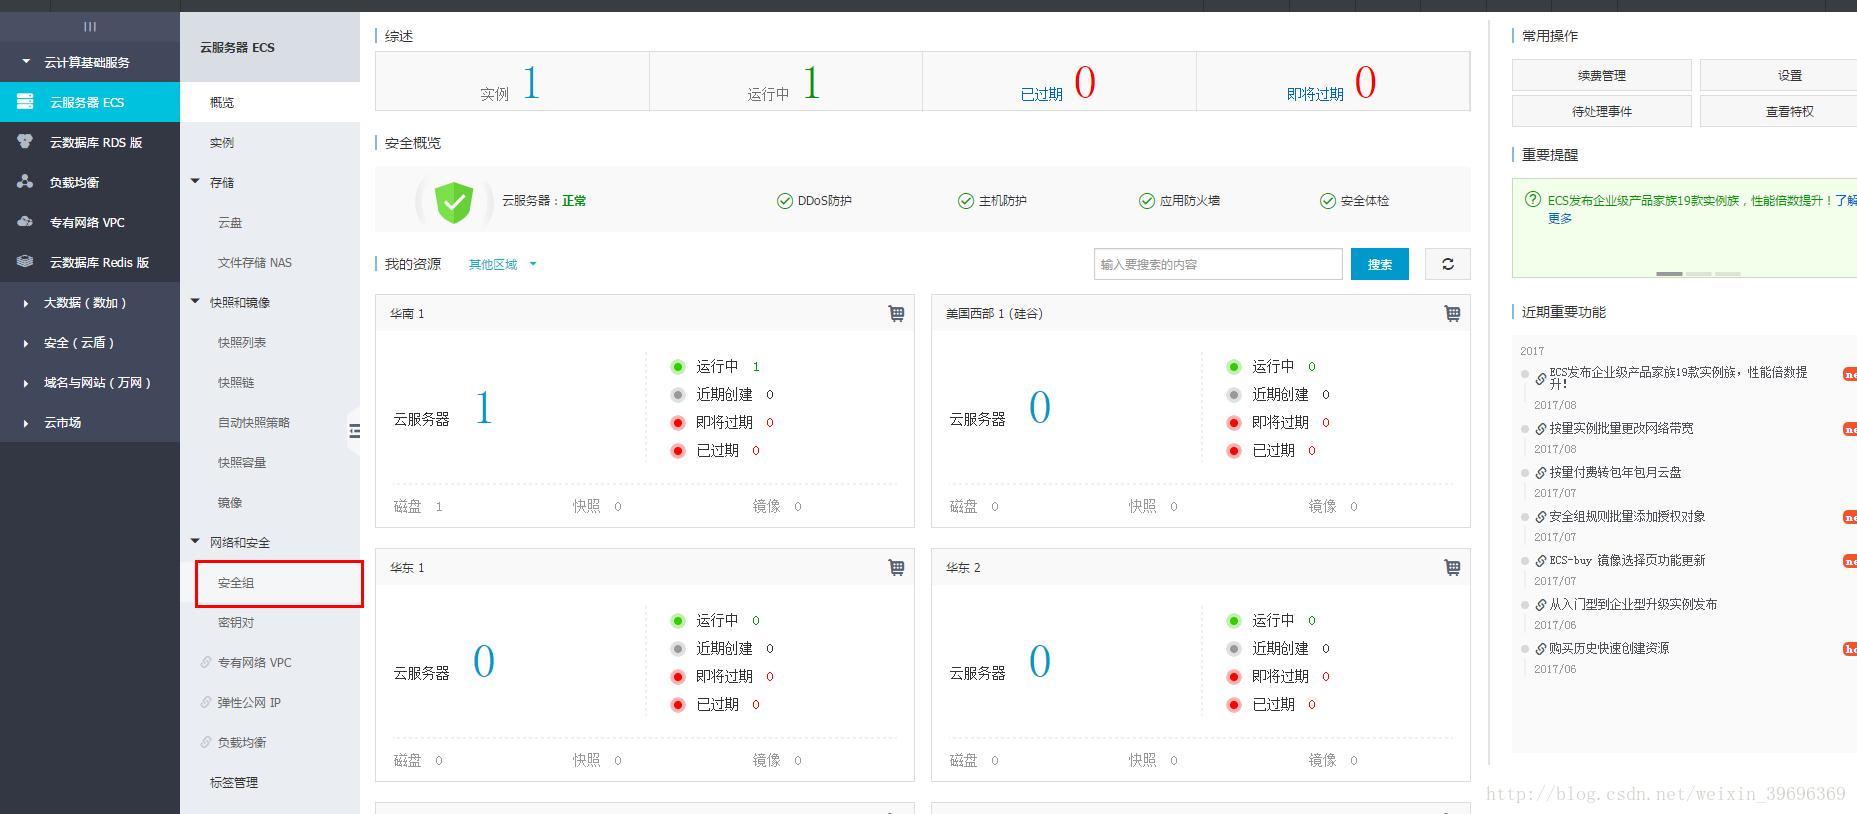The image size is (1857, 814).
Task: Collapse the secondary navigation with handle icon
Action: 354,431
